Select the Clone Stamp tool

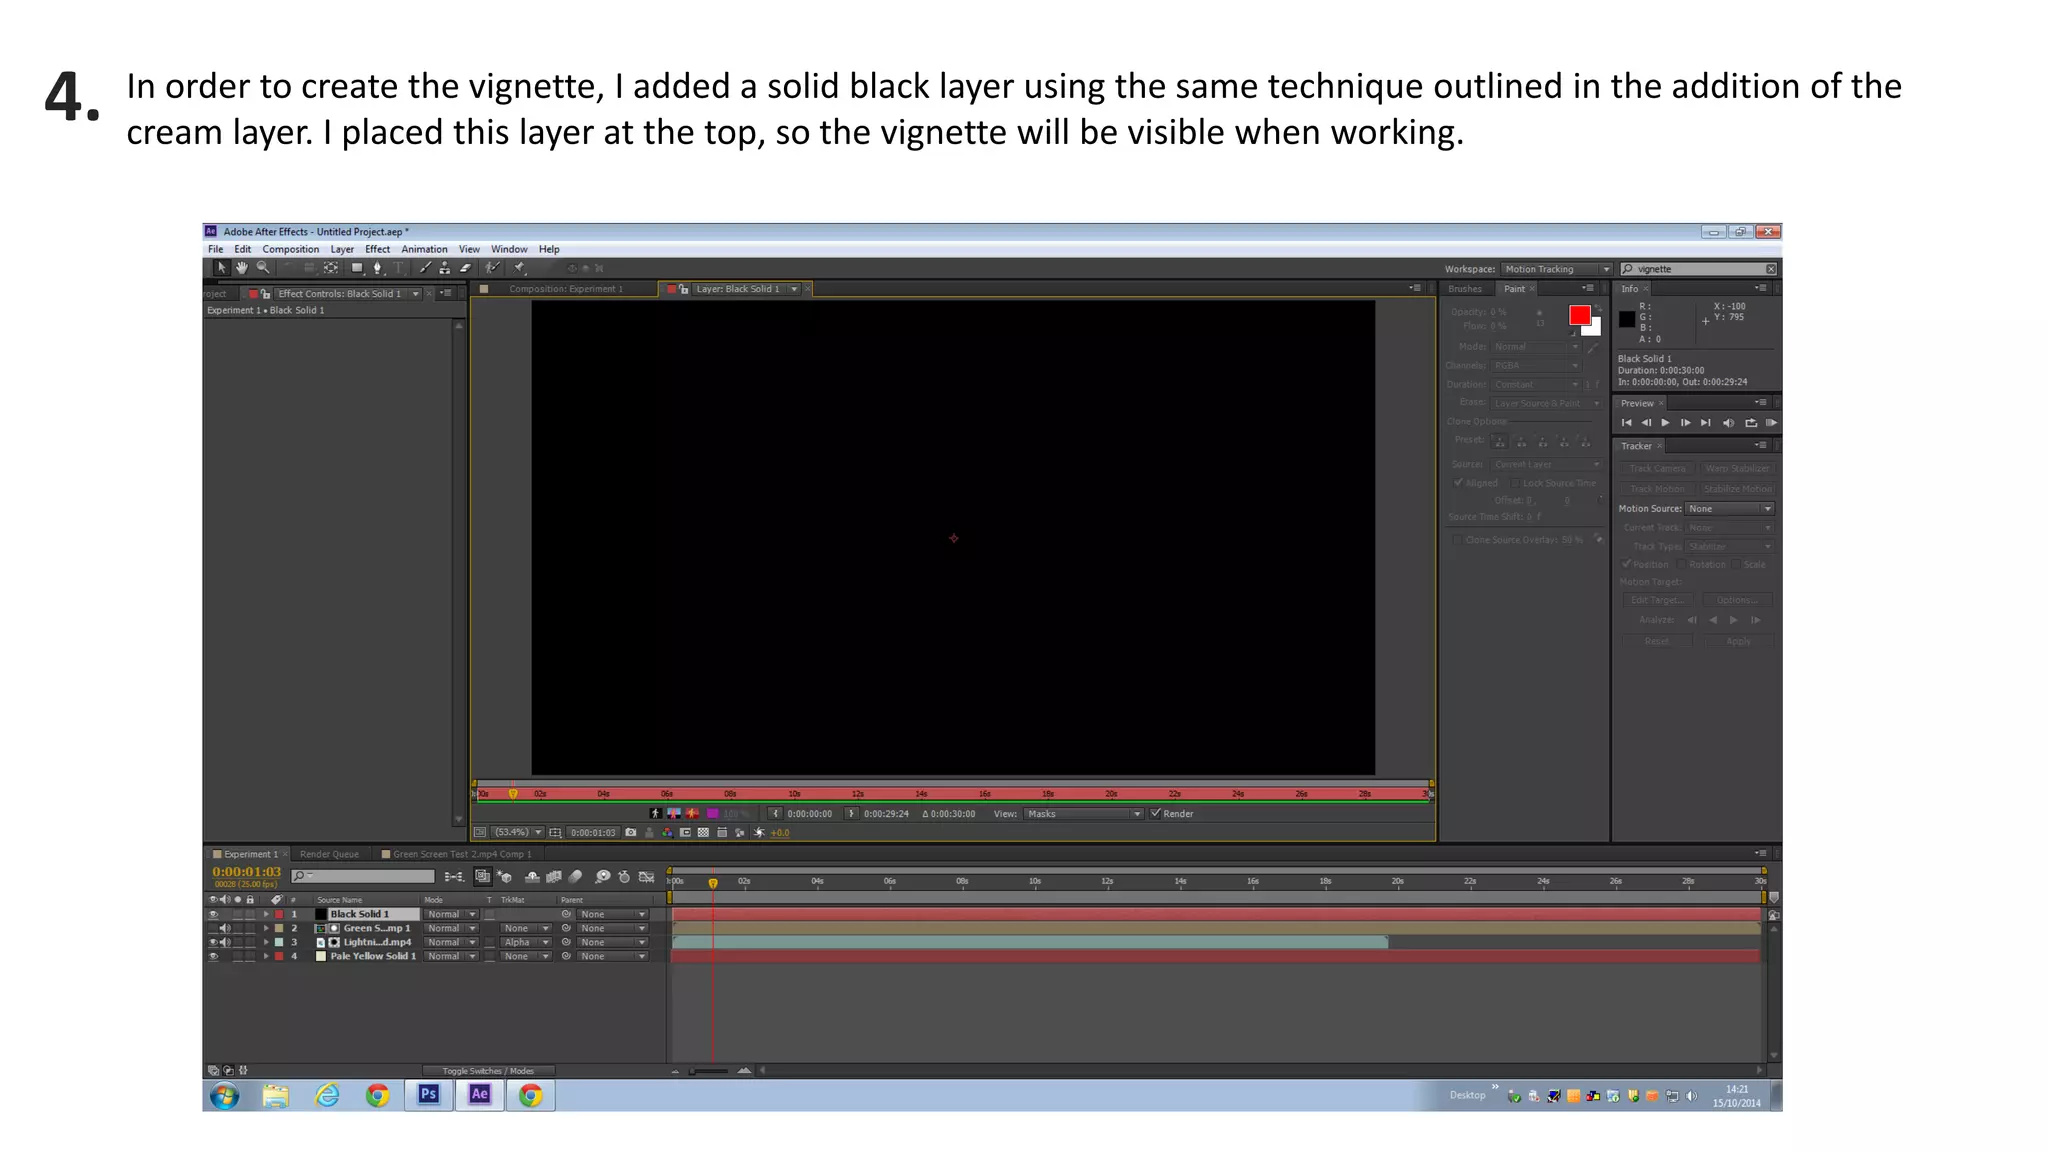click(445, 268)
